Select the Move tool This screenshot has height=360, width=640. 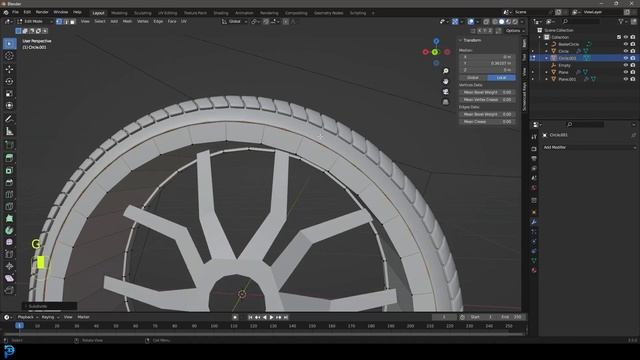9,69
